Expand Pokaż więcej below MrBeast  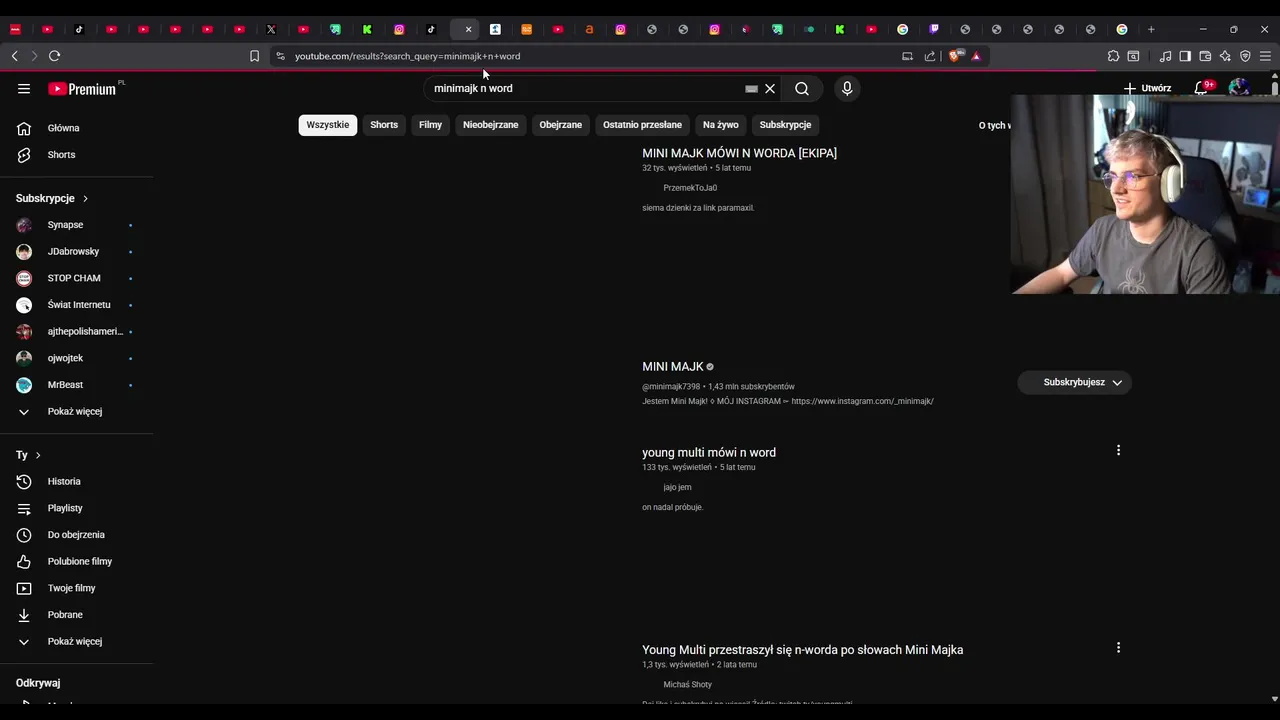pyautogui.click(x=77, y=411)
